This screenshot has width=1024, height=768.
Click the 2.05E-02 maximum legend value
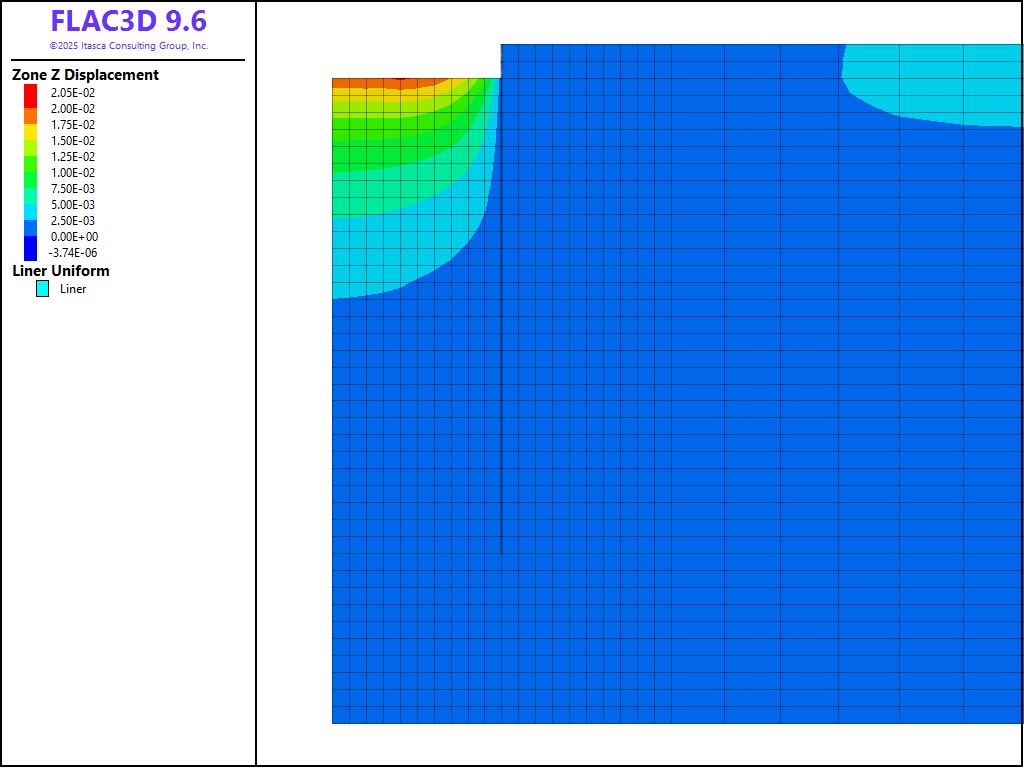[73, 93]
